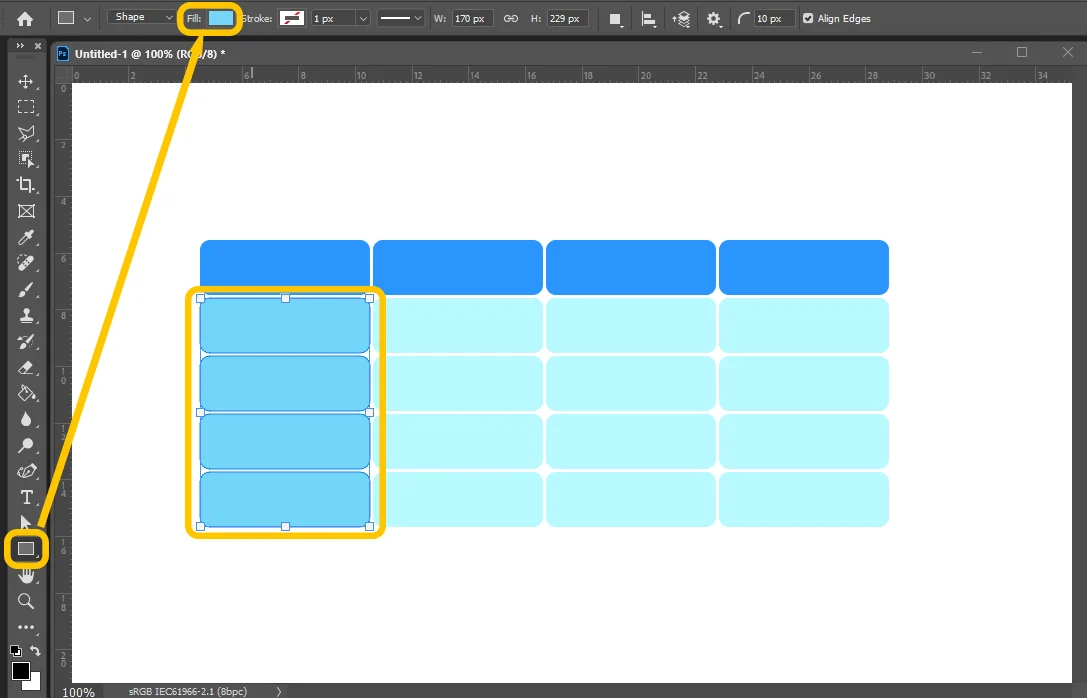Open the Edit Toolbar three-dots menu
Screen dimensions: 1087x698
click(26, 627)
